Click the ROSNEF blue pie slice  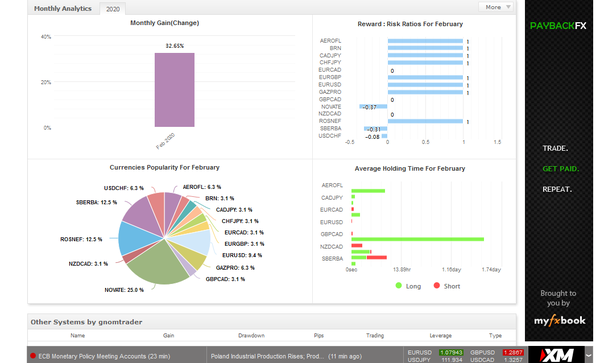138,238
